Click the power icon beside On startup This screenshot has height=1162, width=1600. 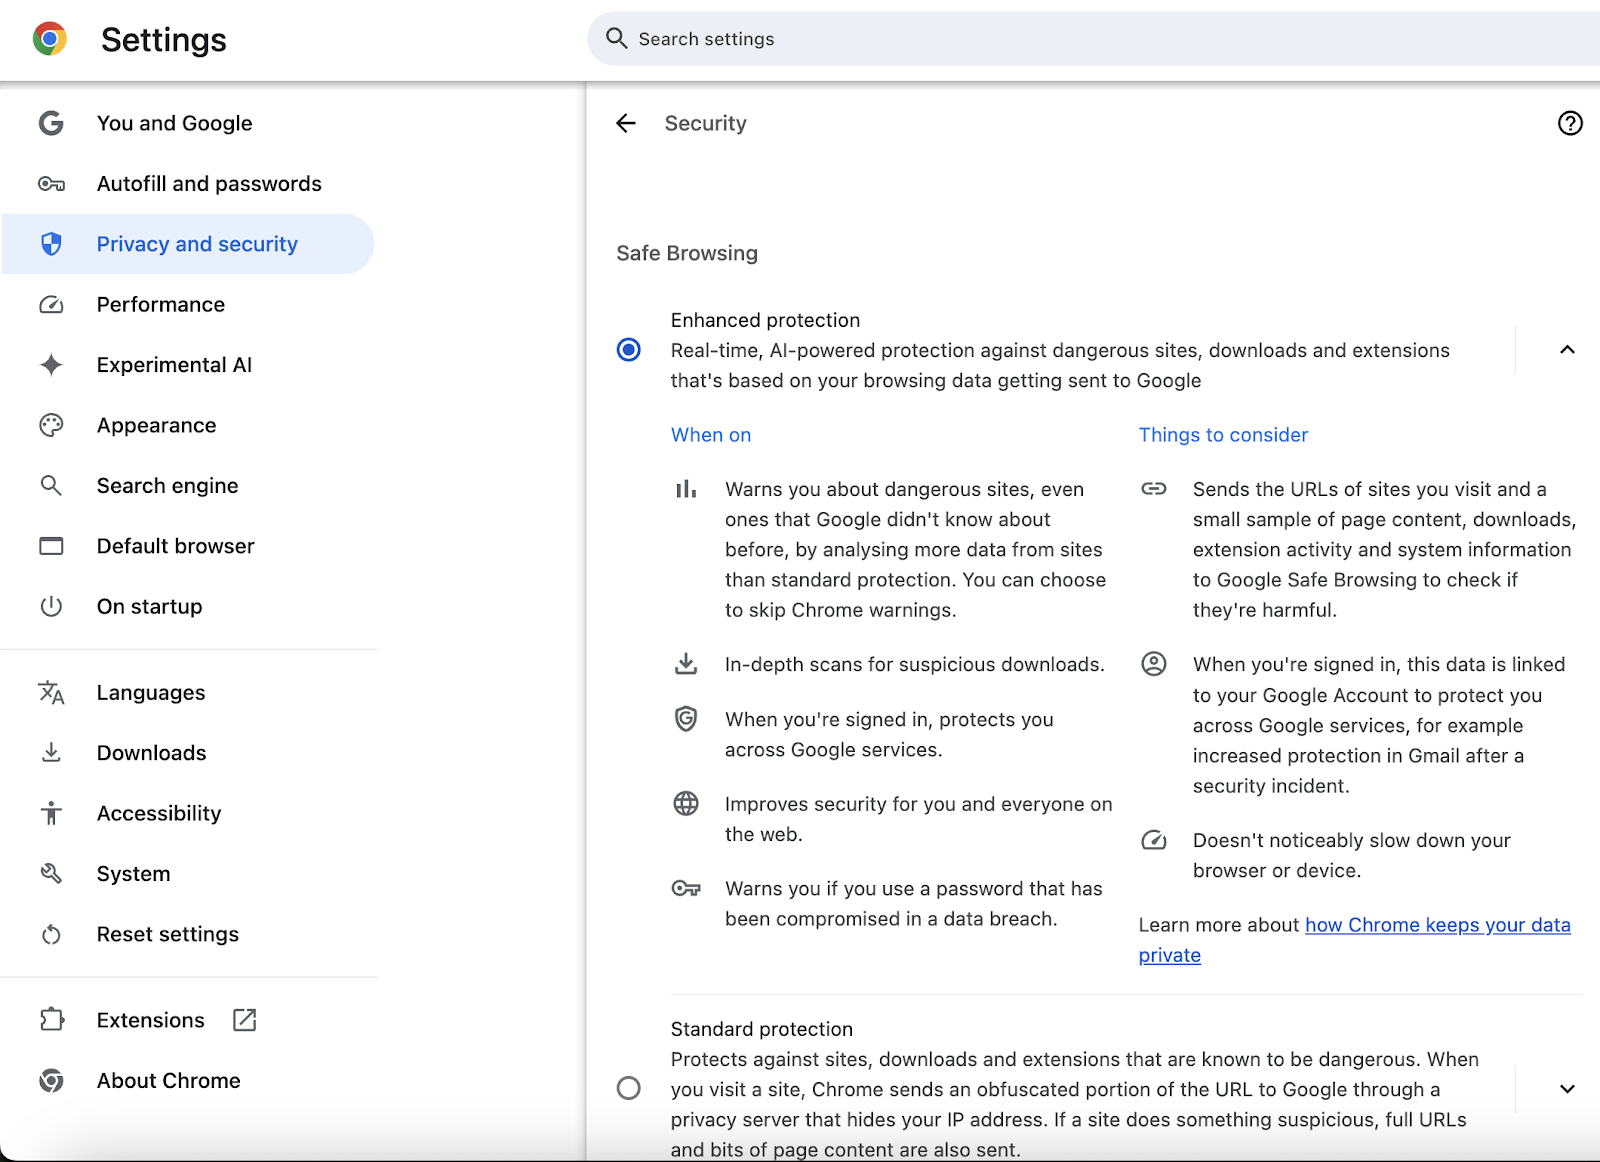51,606
